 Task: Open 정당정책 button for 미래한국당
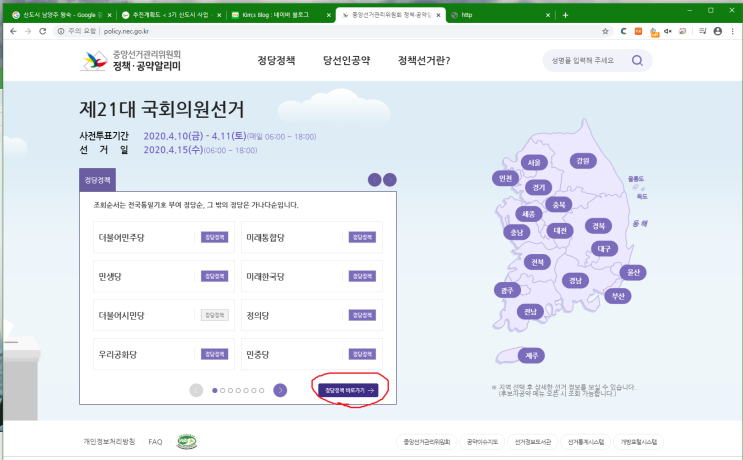coord(362,276)
